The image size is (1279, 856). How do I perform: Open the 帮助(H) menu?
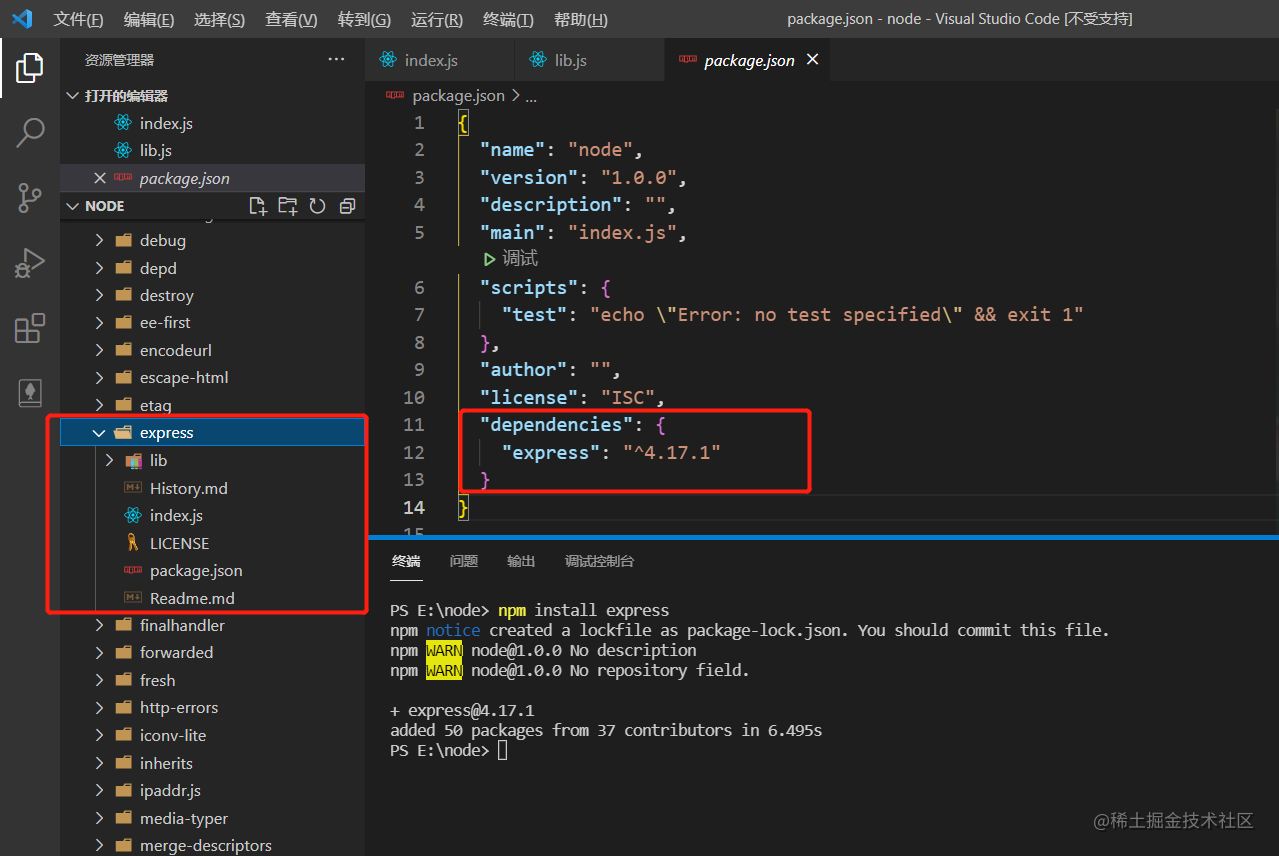(580, 20)
